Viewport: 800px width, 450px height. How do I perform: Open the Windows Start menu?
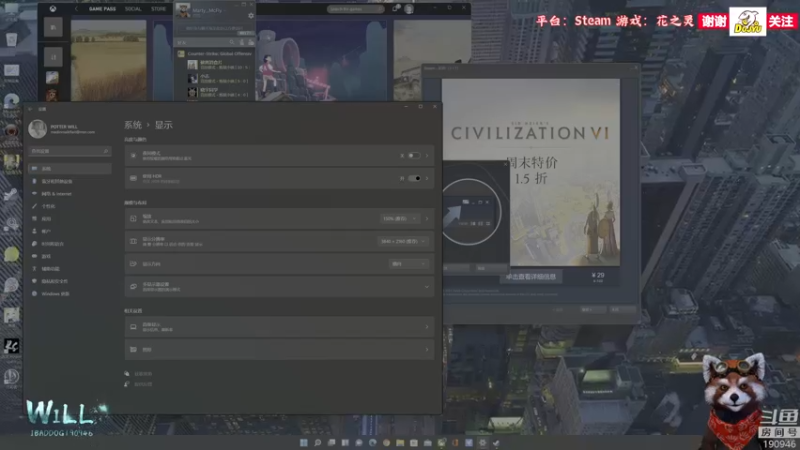(304, 443)
